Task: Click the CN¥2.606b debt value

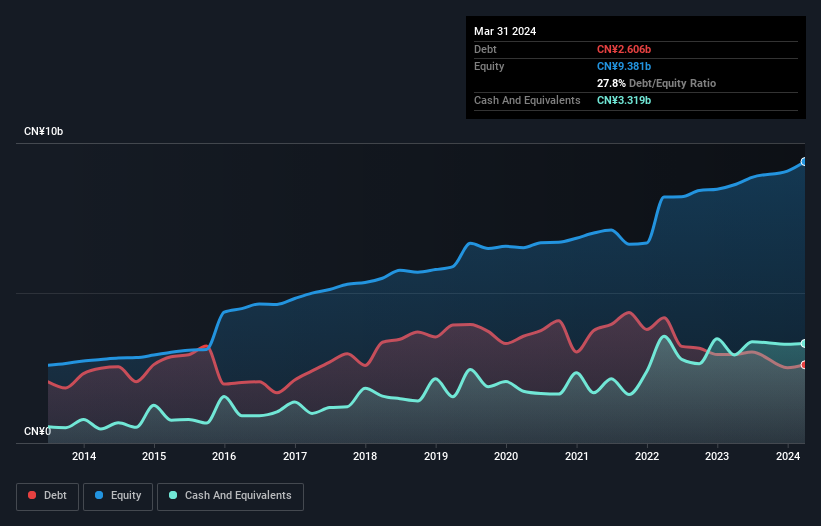Action: point(624,49)
